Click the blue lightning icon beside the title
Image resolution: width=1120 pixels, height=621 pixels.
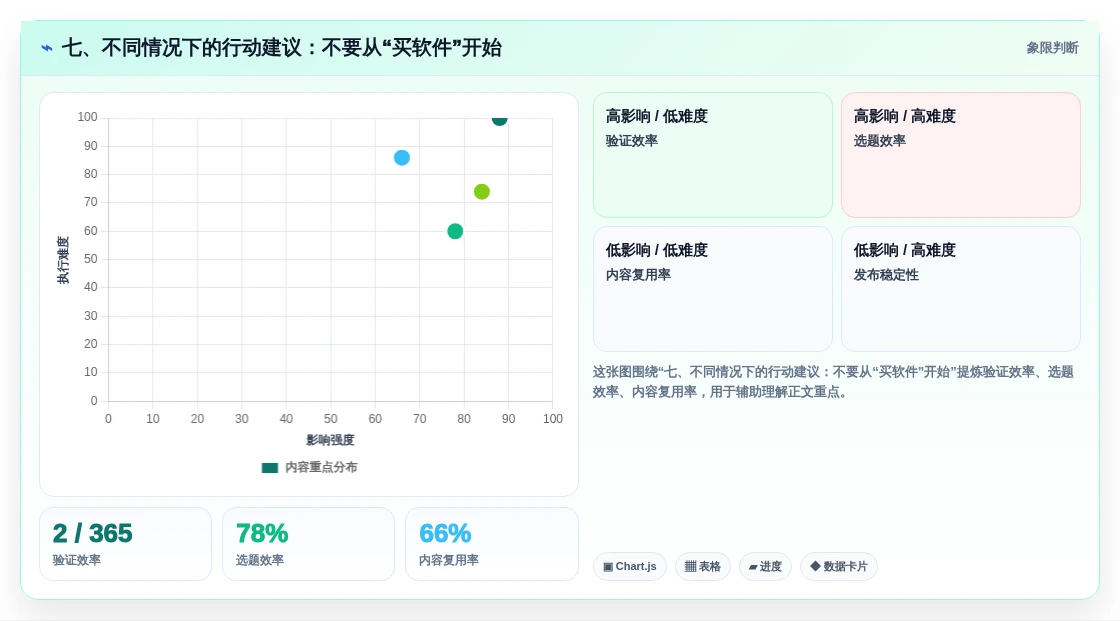click(x=47, y=48)
